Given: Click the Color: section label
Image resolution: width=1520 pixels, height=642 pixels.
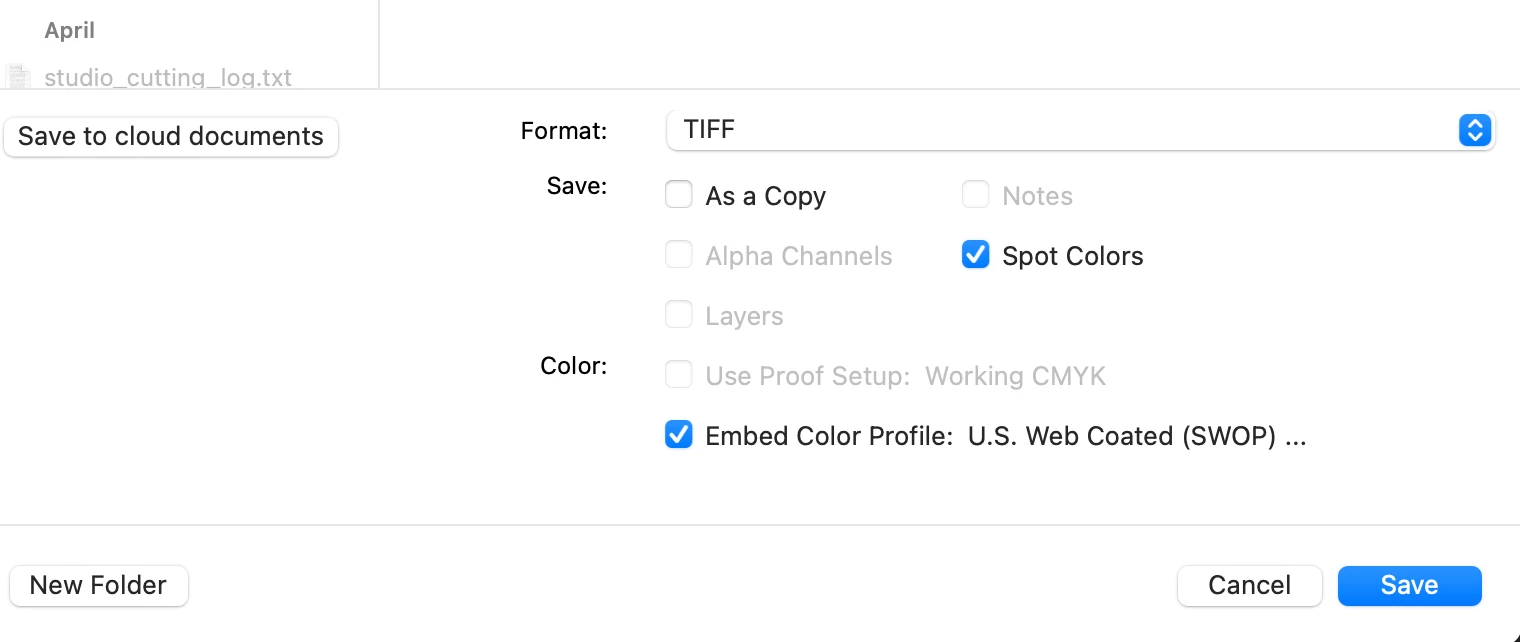Looking at the screenshot, I should [574, 366].
